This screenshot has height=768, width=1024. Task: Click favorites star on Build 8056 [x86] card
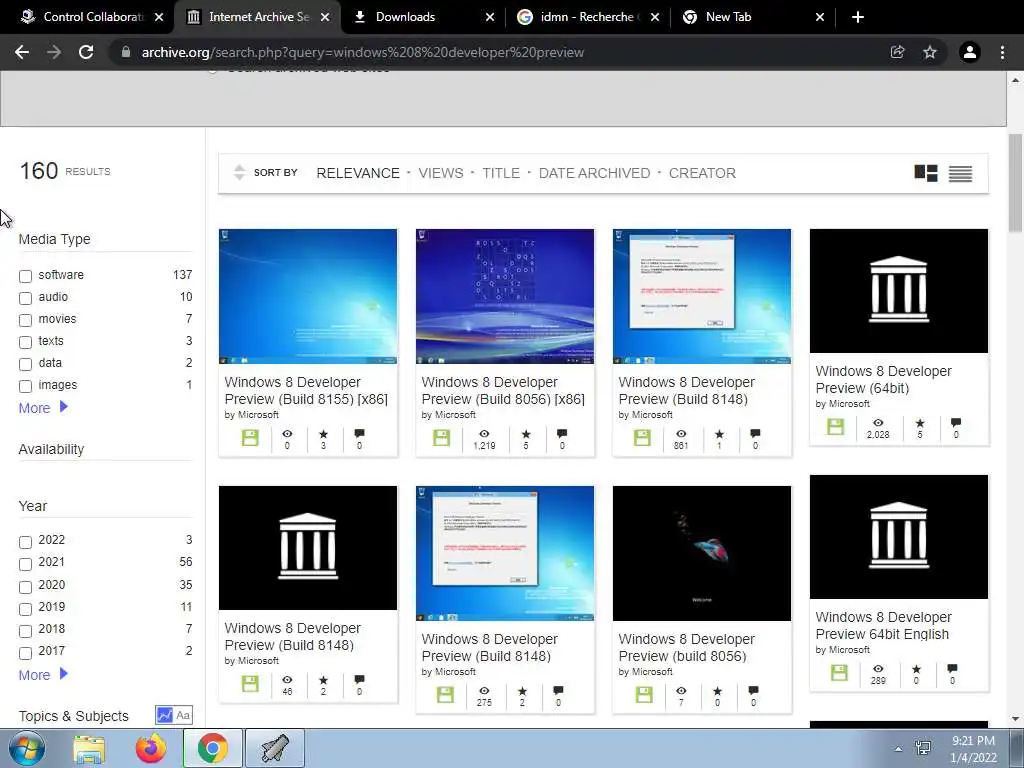point(526,434)
